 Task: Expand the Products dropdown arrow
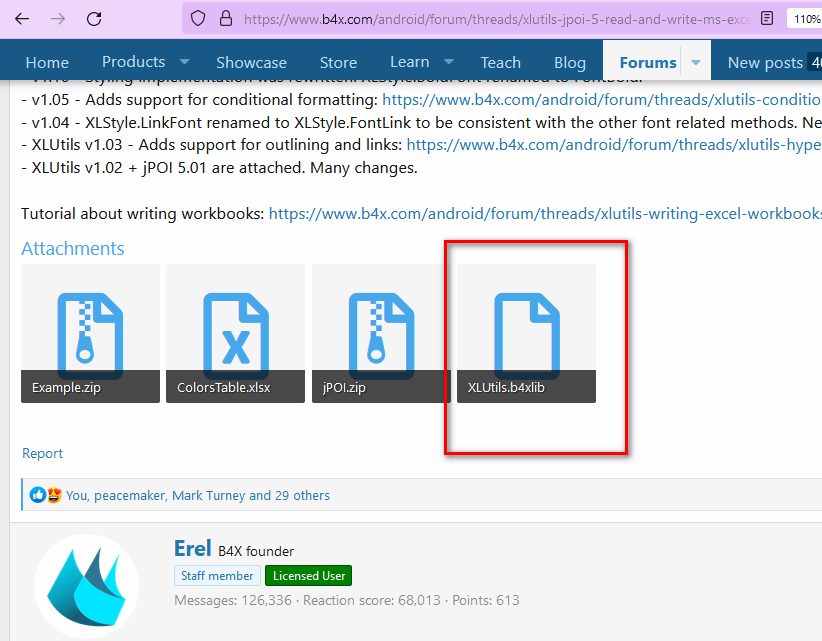[x=184, y=62]
